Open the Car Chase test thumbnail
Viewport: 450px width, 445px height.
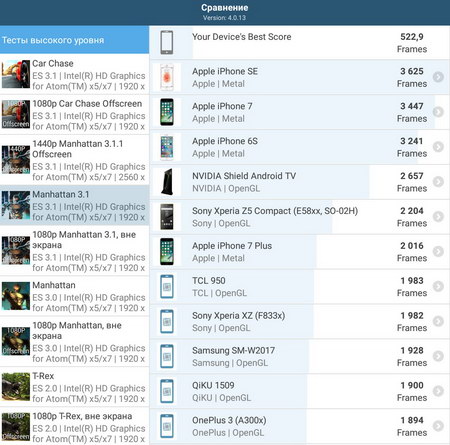point(16,74)
